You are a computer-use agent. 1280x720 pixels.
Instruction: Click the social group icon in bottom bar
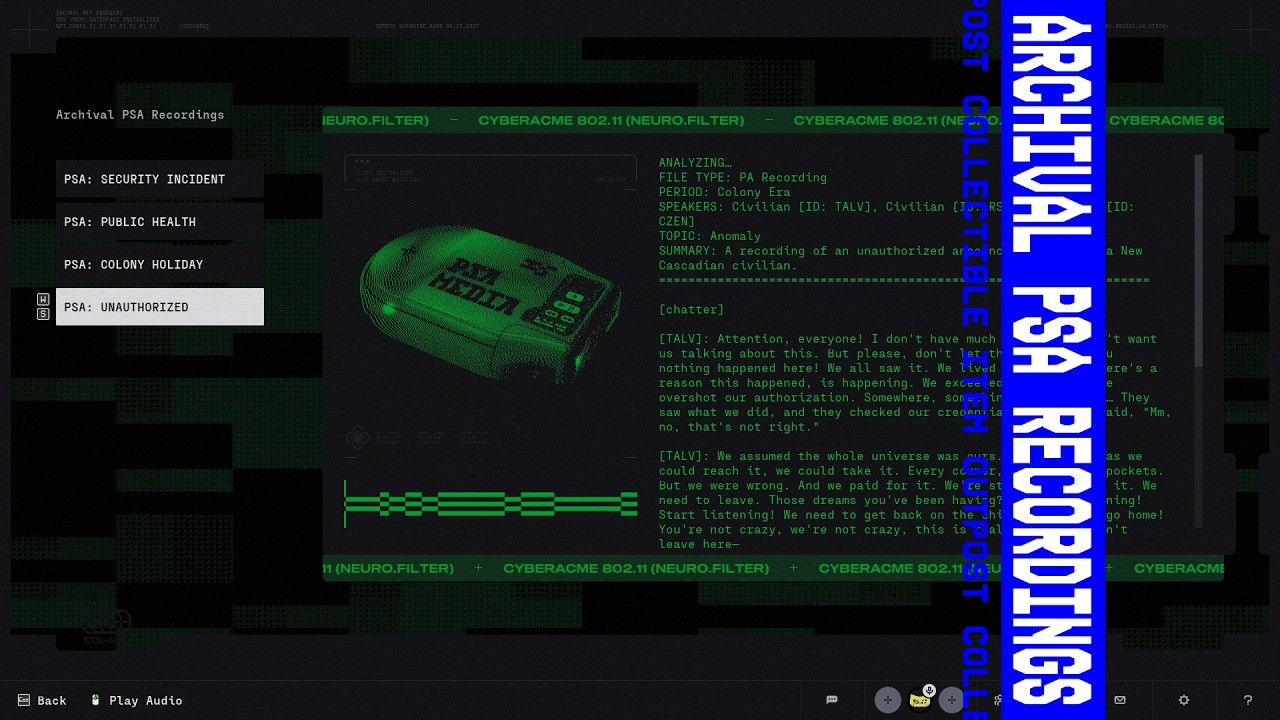pos(997,700)
